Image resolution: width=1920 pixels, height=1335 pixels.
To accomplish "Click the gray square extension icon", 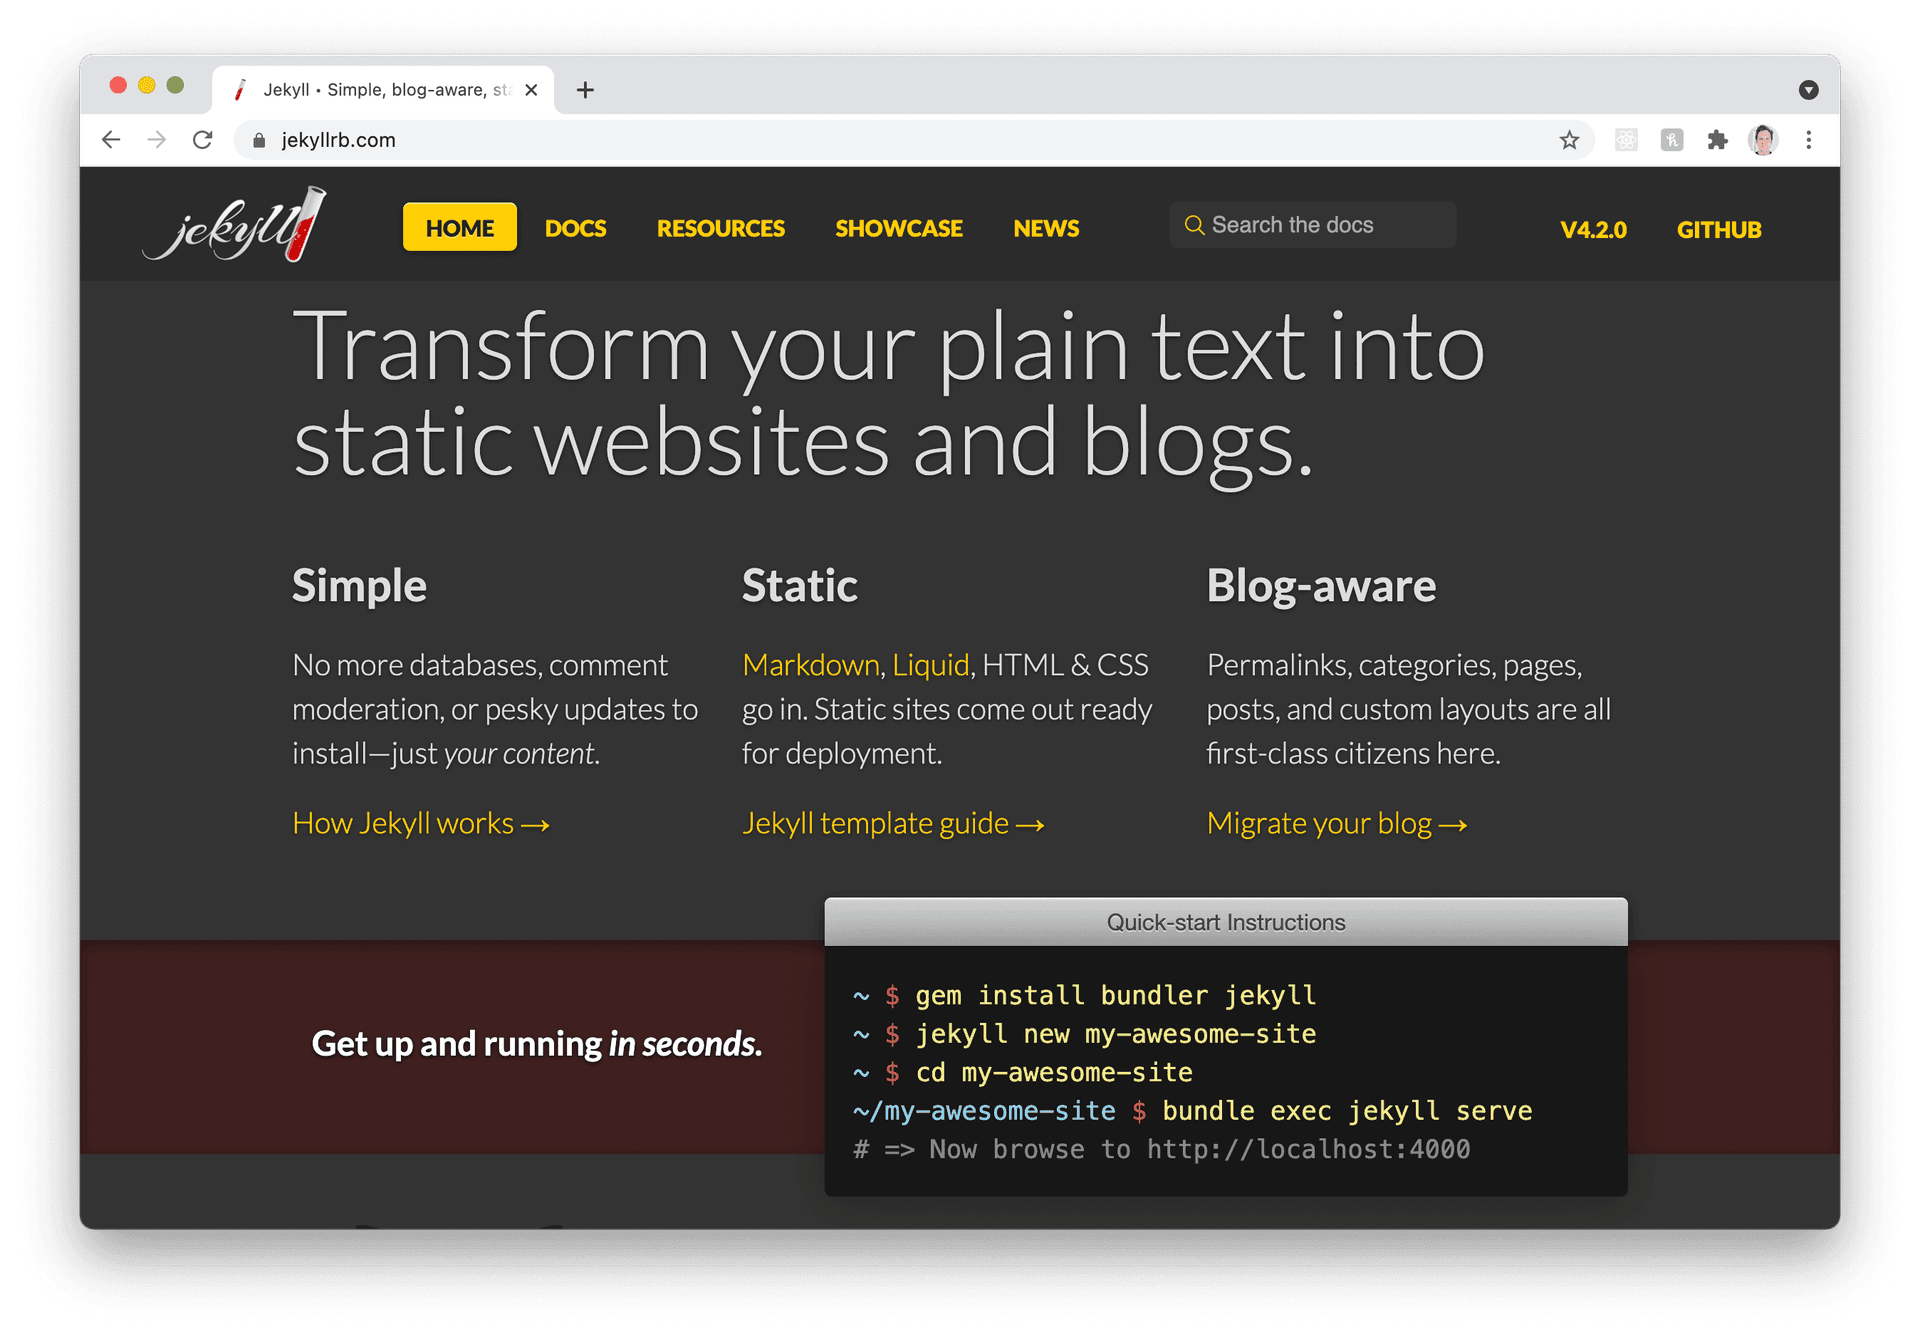I will [1672, 140].
